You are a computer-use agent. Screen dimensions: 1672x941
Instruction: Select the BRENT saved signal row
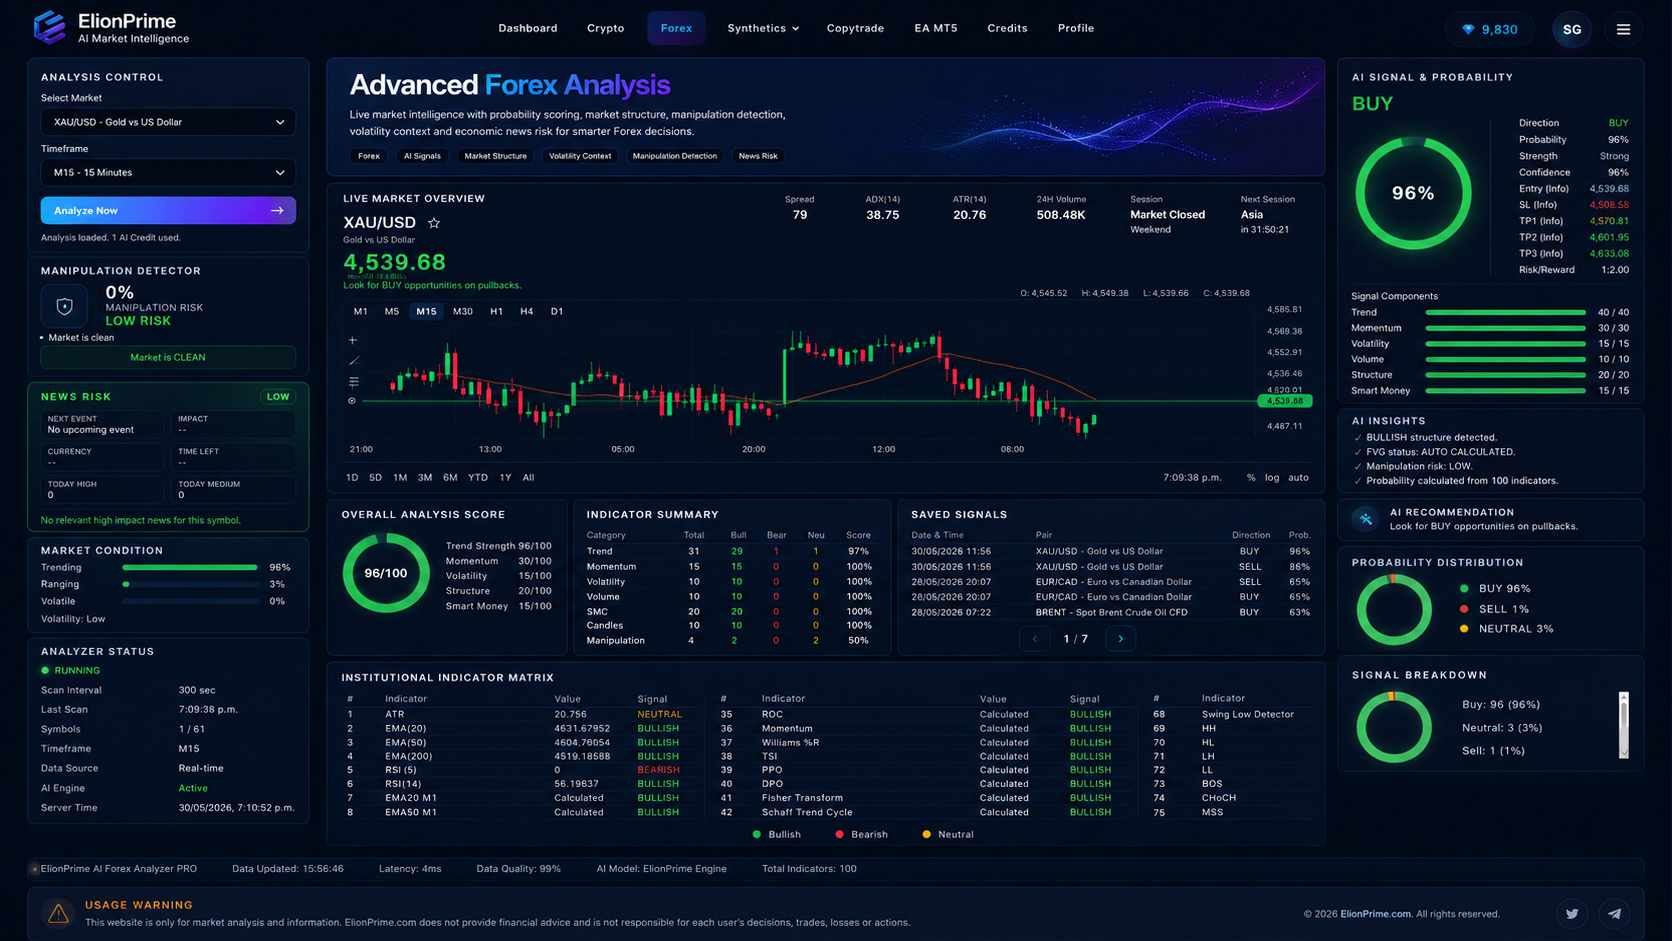(1110, 612)
